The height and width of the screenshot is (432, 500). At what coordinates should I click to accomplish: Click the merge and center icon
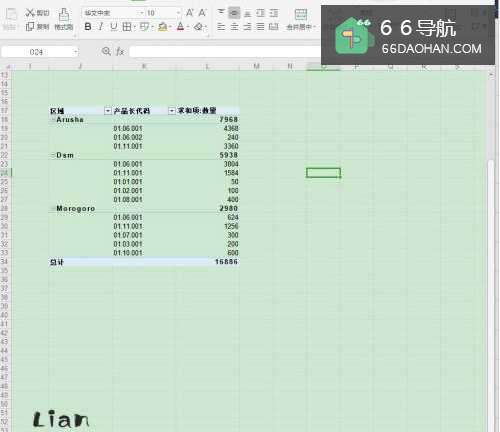[300, 15]
